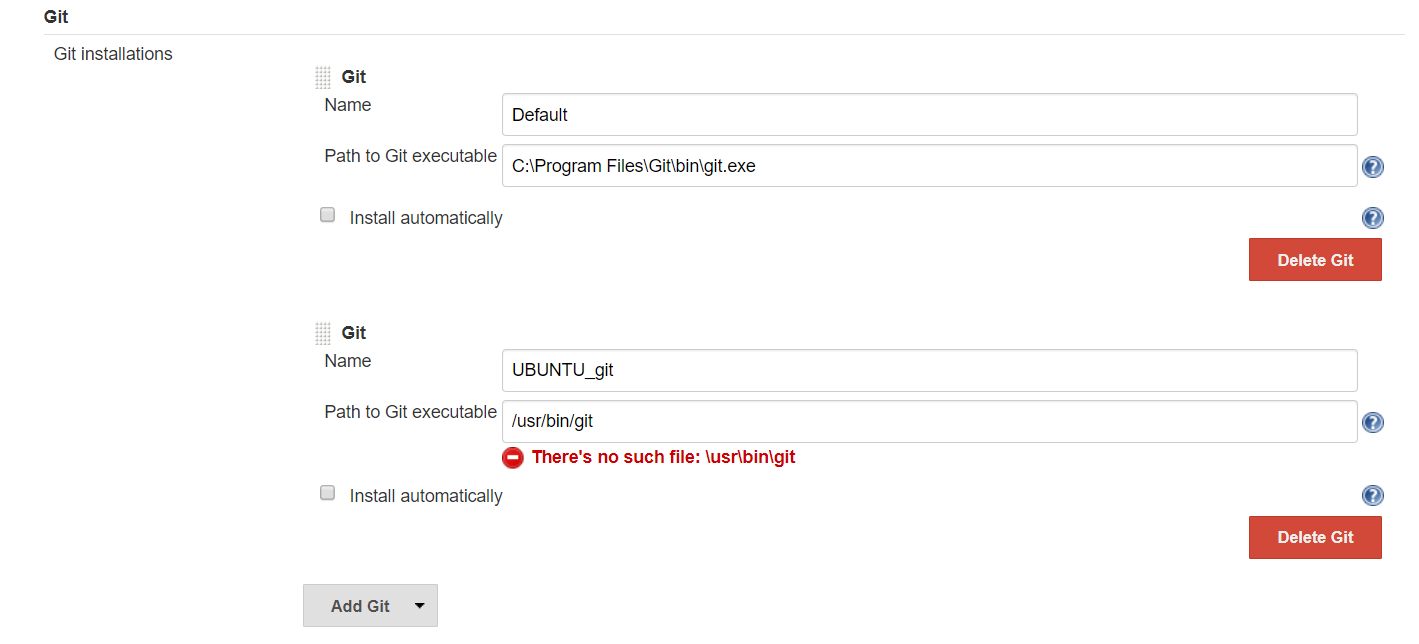Image resolution: width=1419 pixels, height=644 pixels.
Task: Enable Install automatically for Default Git
Action: pyautogui.click(x=327, y=215)
